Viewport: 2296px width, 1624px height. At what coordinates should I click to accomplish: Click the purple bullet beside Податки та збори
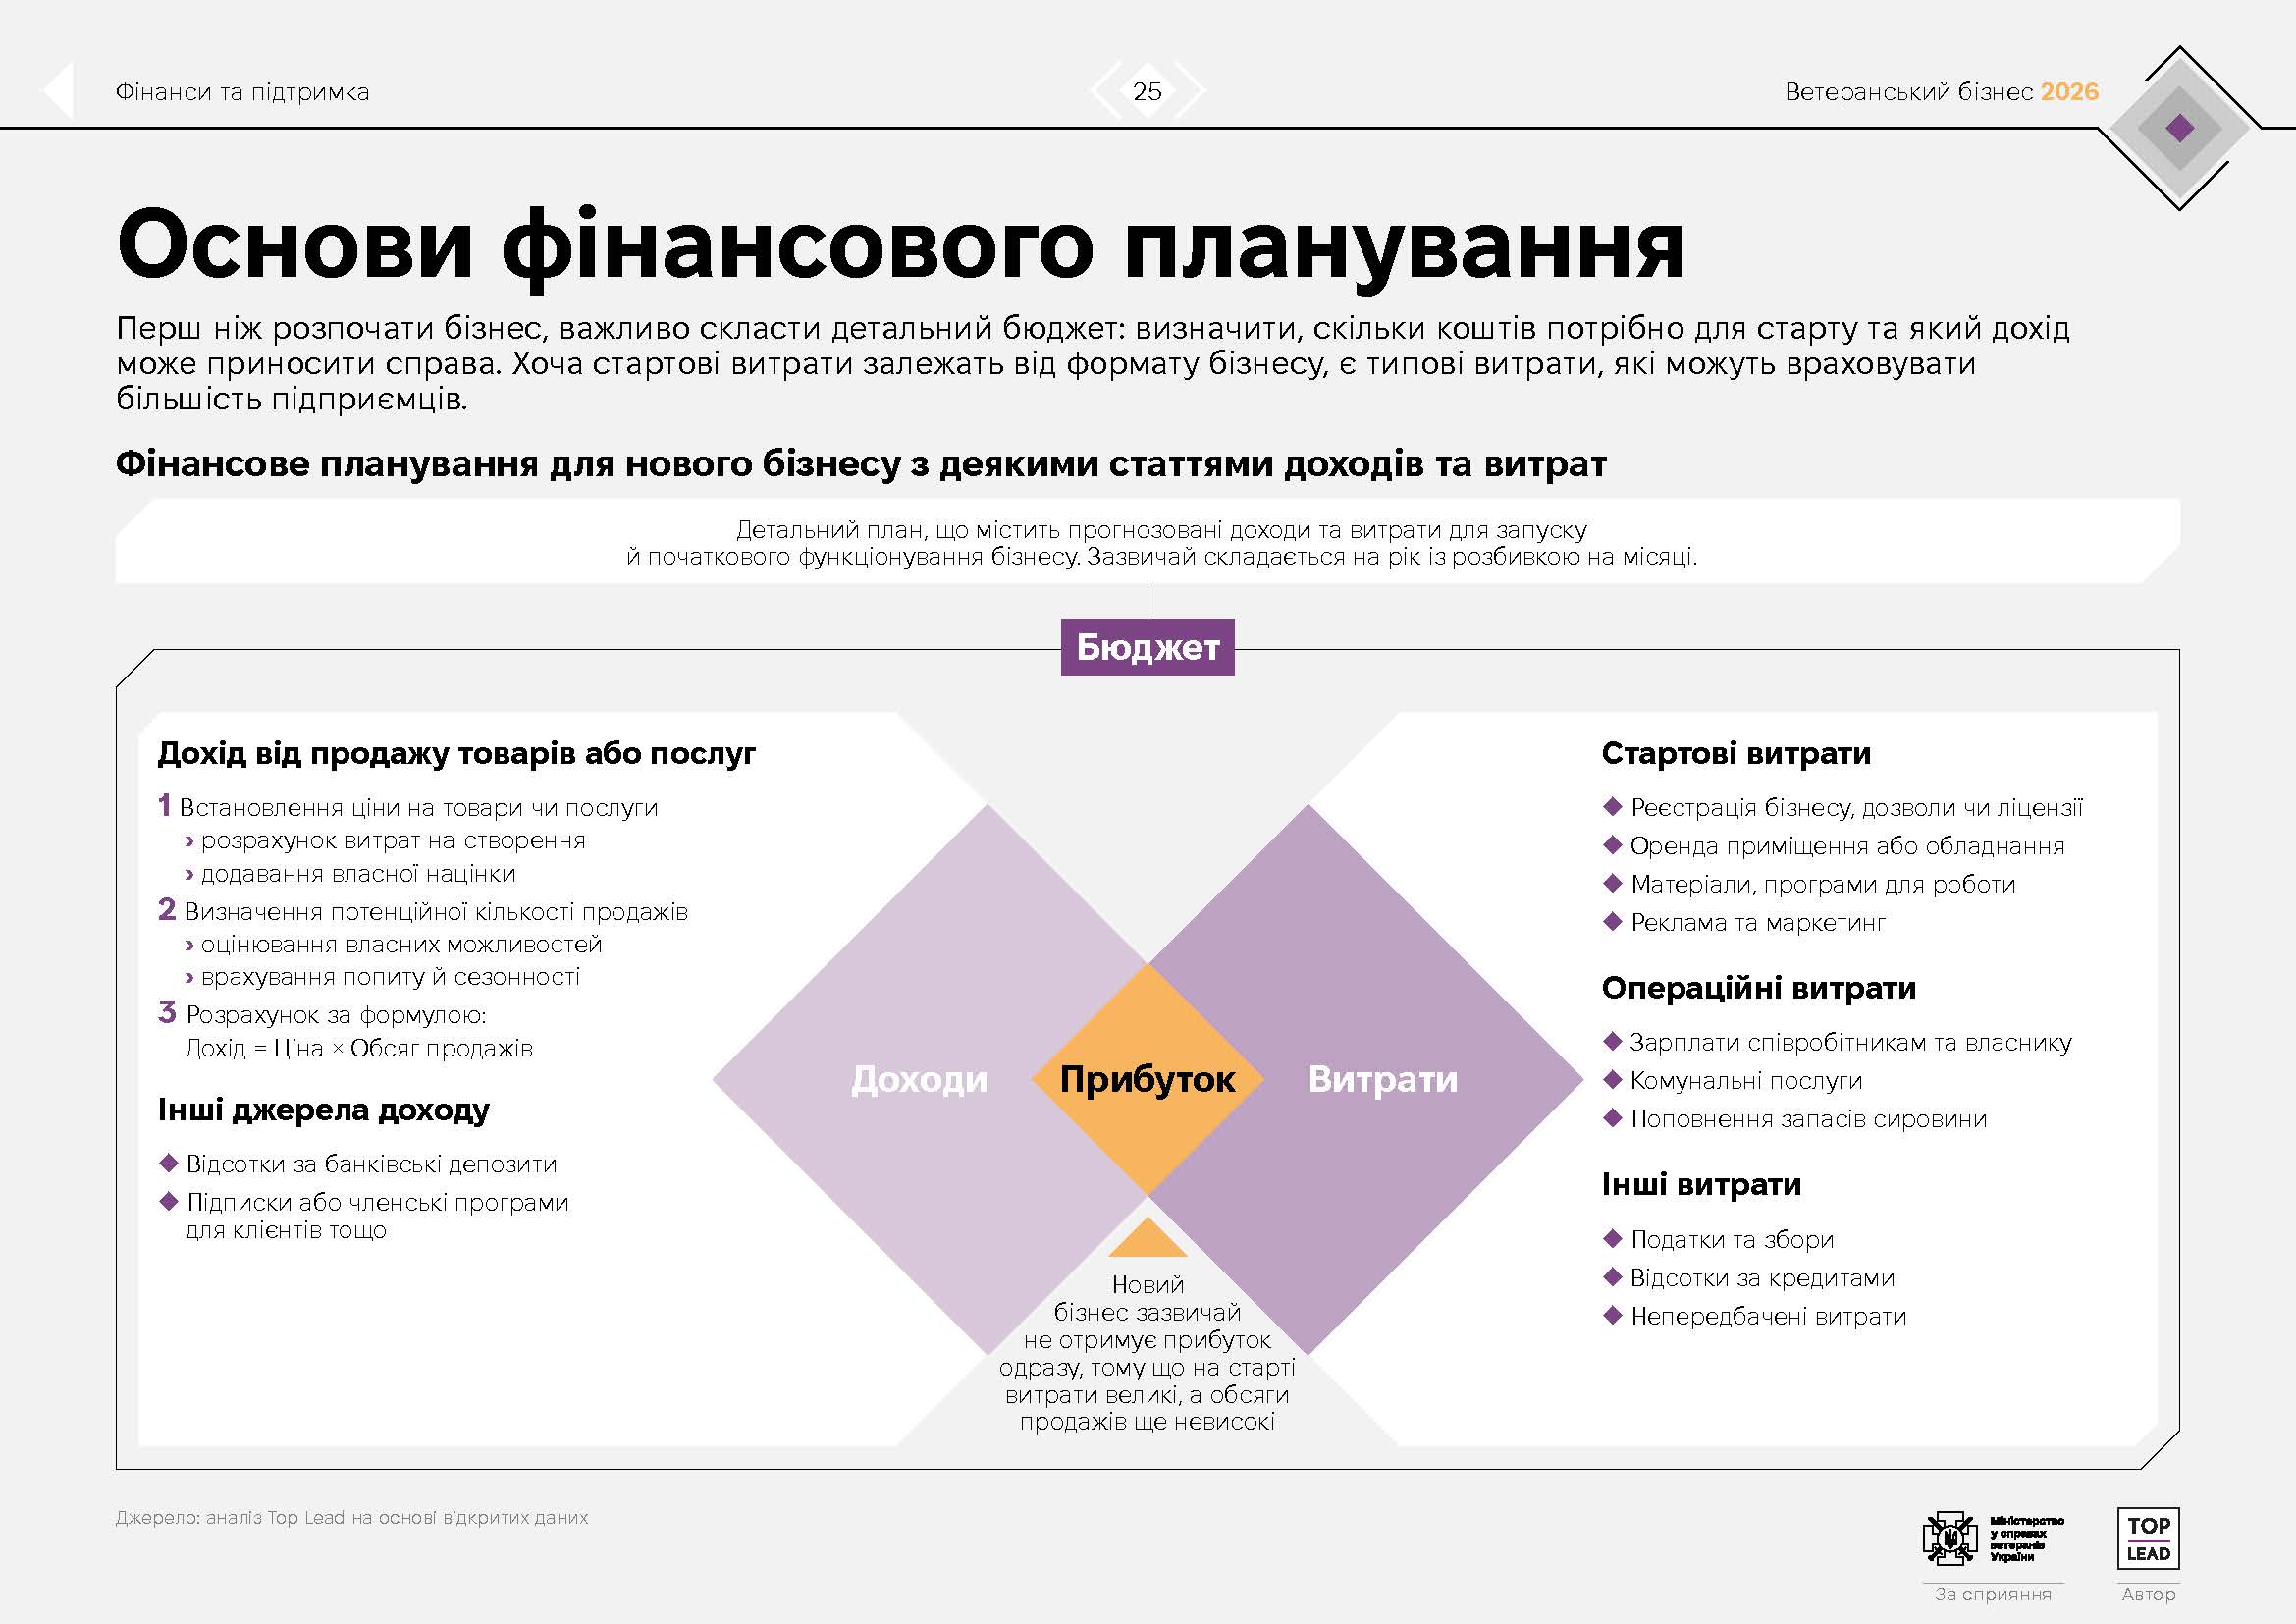(1611, 1238)
